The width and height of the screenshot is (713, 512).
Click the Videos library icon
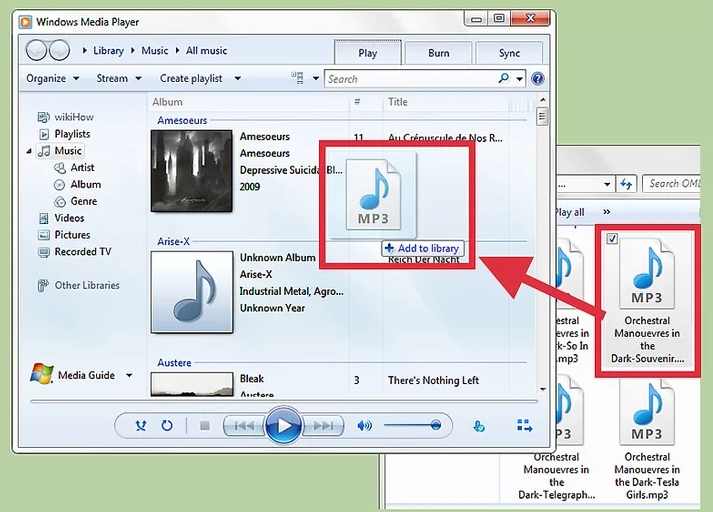[x=44, y=218]
